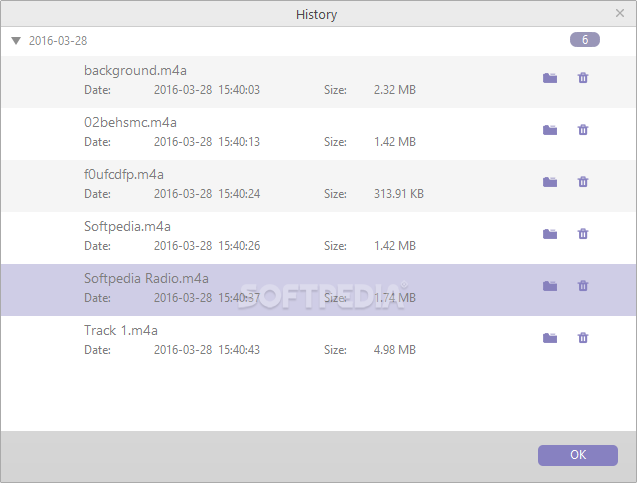637x483 pixels.
Task: Click the 1.74 MB size value
Action: point(394,298)
